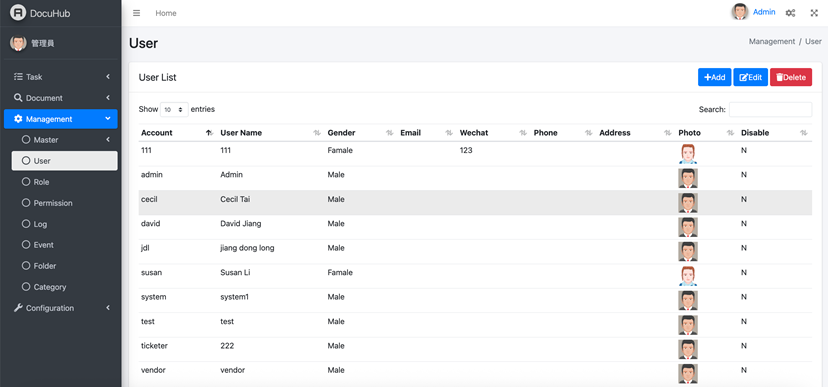The width and height of the screenshot is (828, 387).
Task: Click the sidebar profile avatar
Action: pos(18,43)
